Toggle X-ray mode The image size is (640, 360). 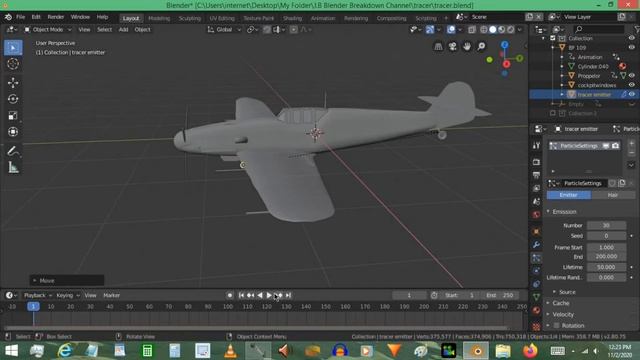[x=471, y=29]
